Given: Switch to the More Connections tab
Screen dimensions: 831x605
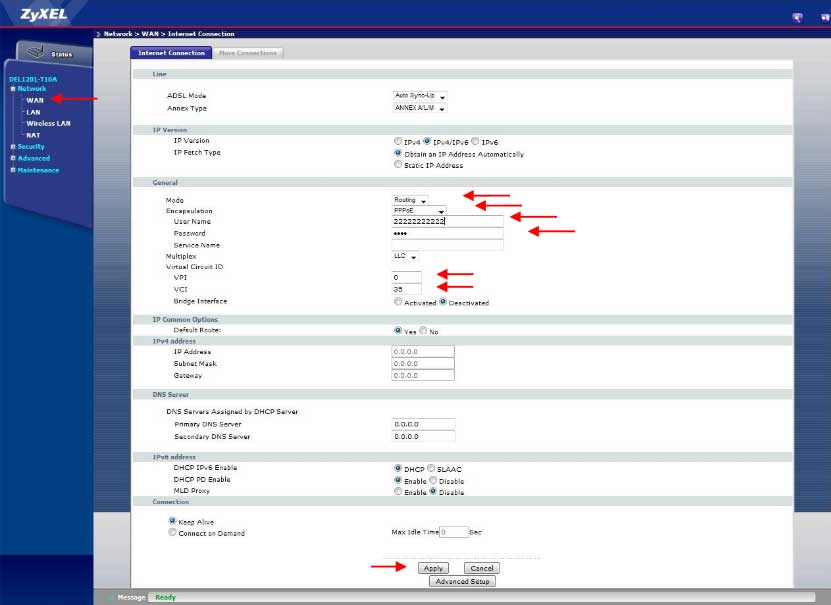Looking at the screenshot, I should point(249,52).
